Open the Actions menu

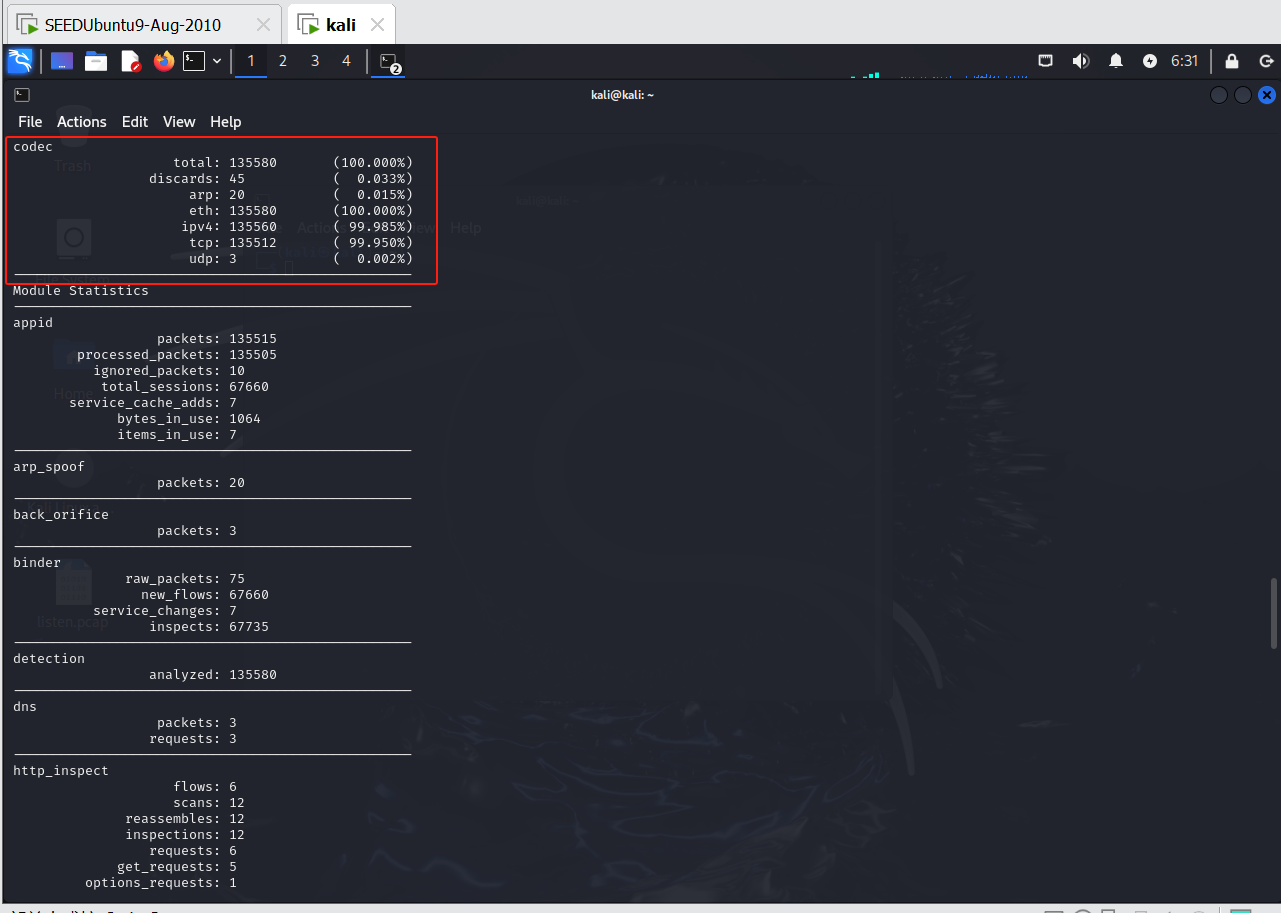82,122
